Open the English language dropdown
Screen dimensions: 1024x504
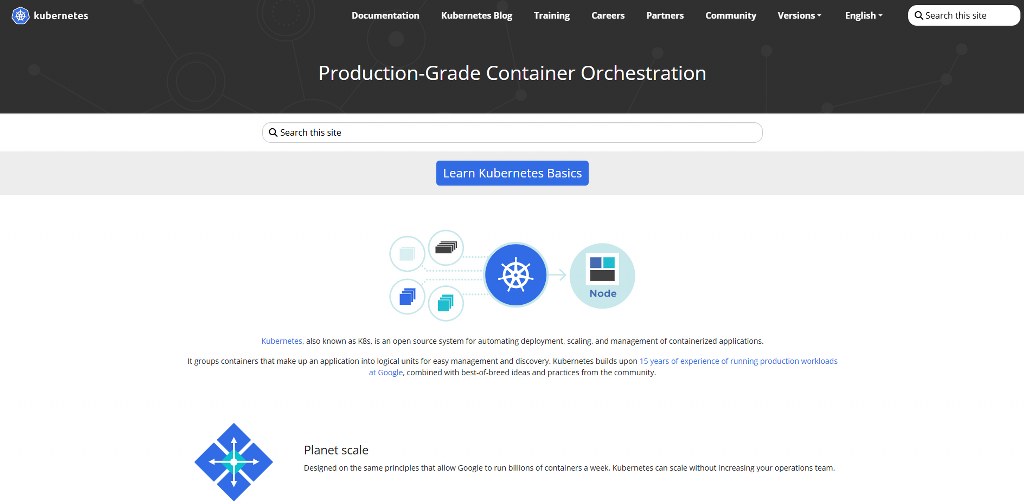[863, 16]
